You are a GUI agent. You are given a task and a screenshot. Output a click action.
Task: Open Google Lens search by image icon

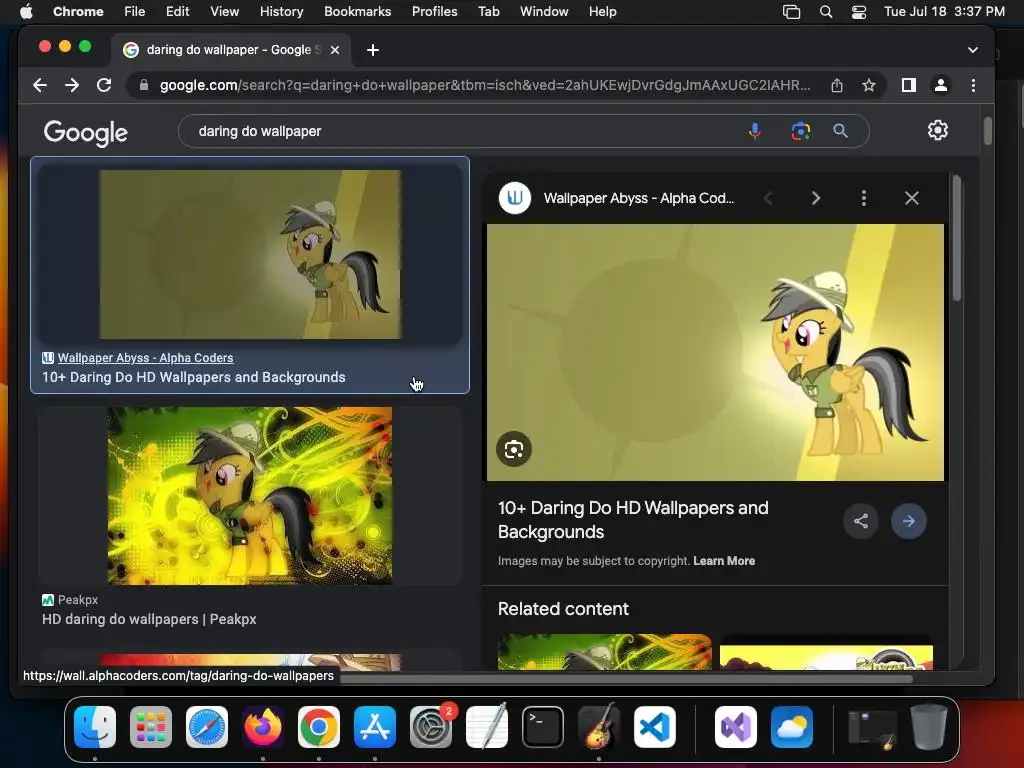(801, 131)
